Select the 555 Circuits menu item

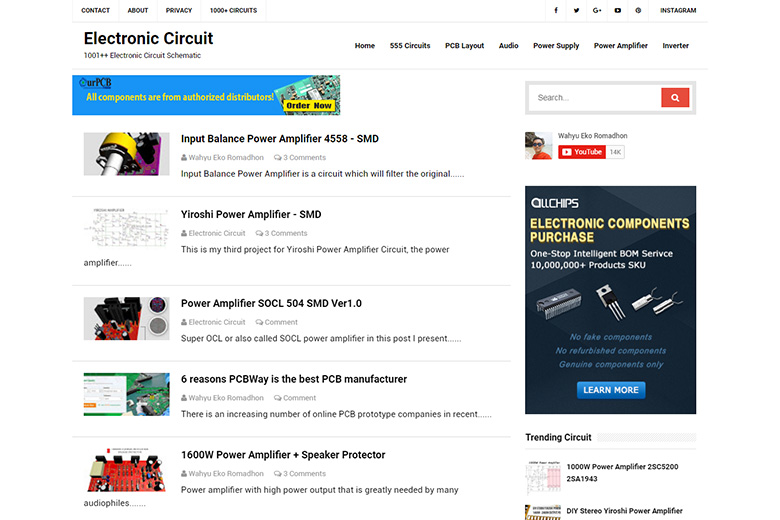coord(410,46)
